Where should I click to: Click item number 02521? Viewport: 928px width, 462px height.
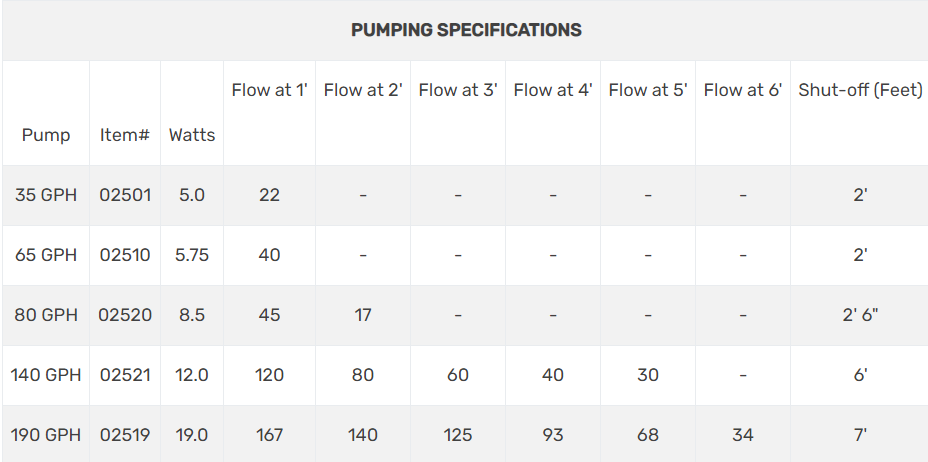coord(125,375)
